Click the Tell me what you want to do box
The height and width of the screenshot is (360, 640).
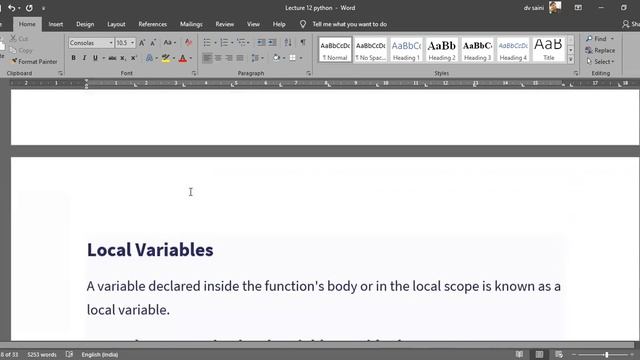[349, 24]
